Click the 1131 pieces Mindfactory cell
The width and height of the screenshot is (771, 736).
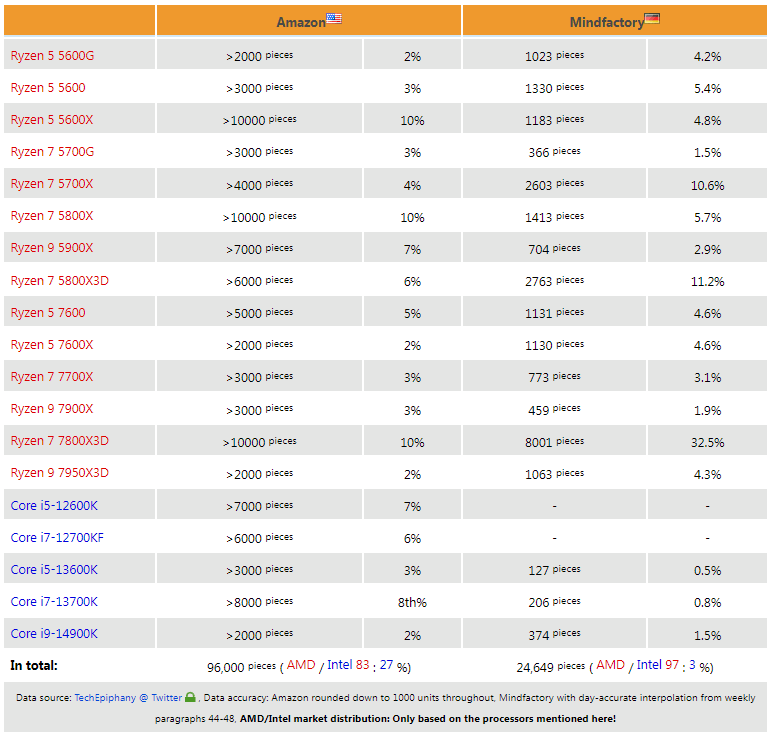554,313
